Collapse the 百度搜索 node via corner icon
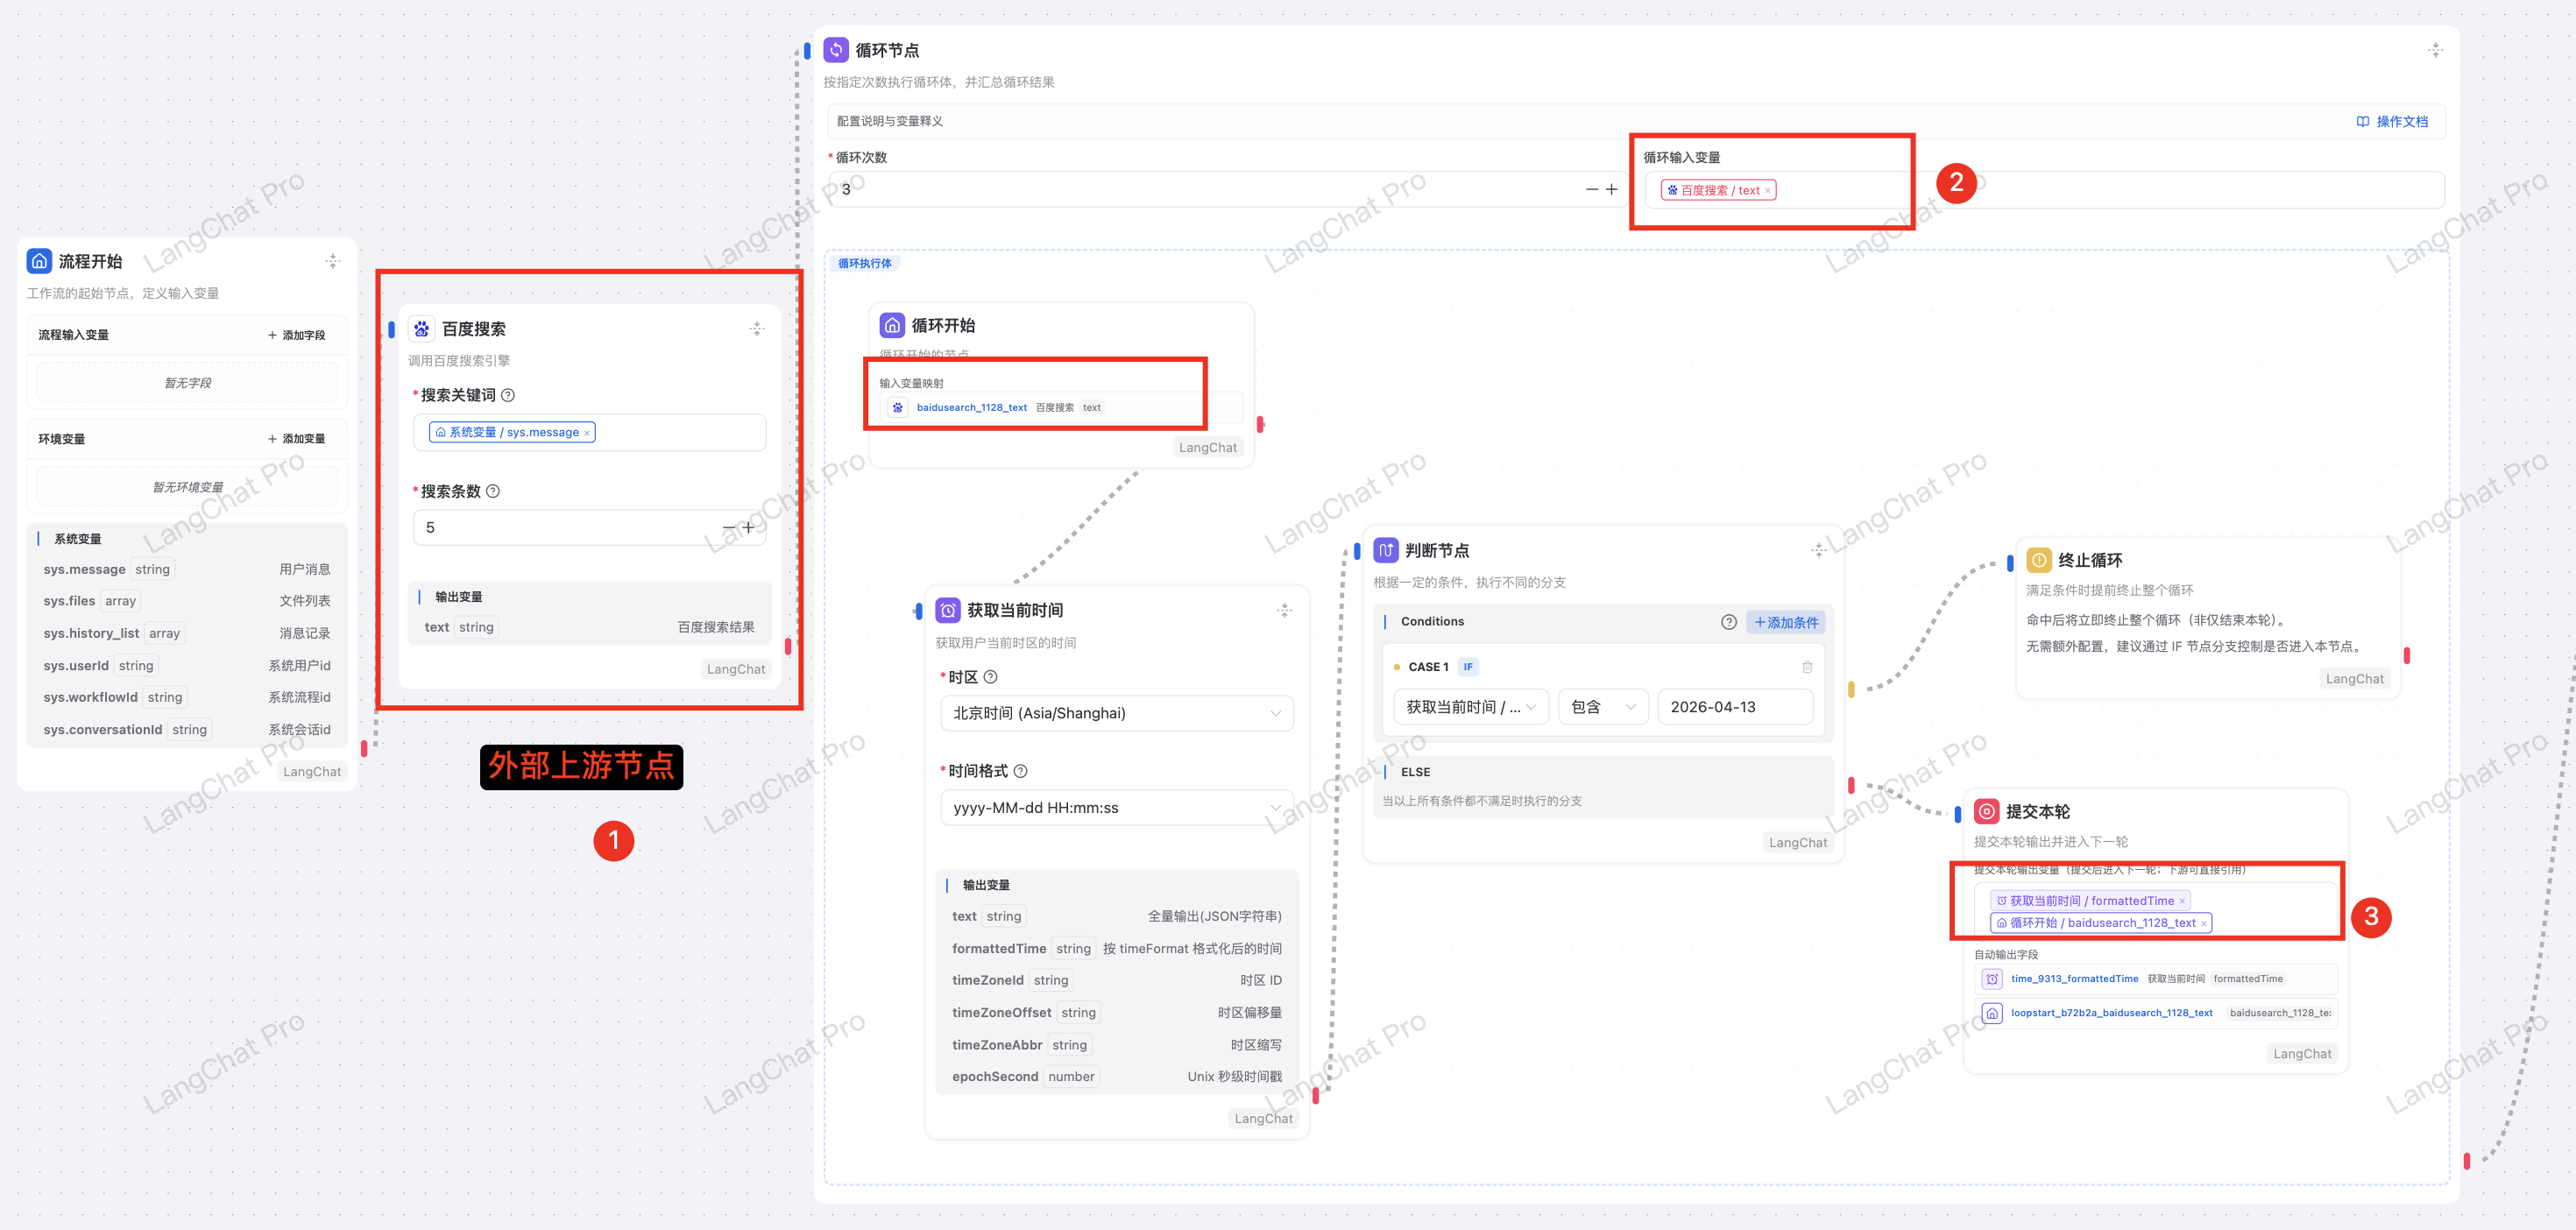Viewport: 2576px width, 1230px height. [x=757, y=328]
